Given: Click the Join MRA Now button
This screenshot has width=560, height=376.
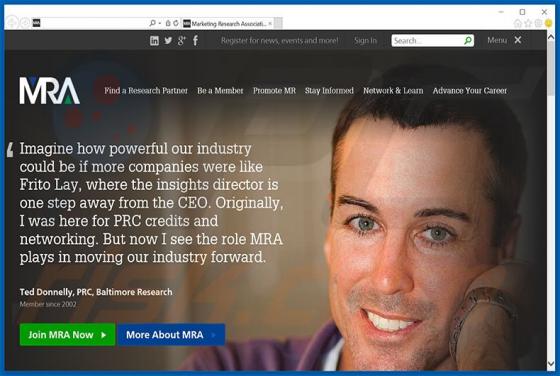Looking at the screenshot, I should 68,335.
